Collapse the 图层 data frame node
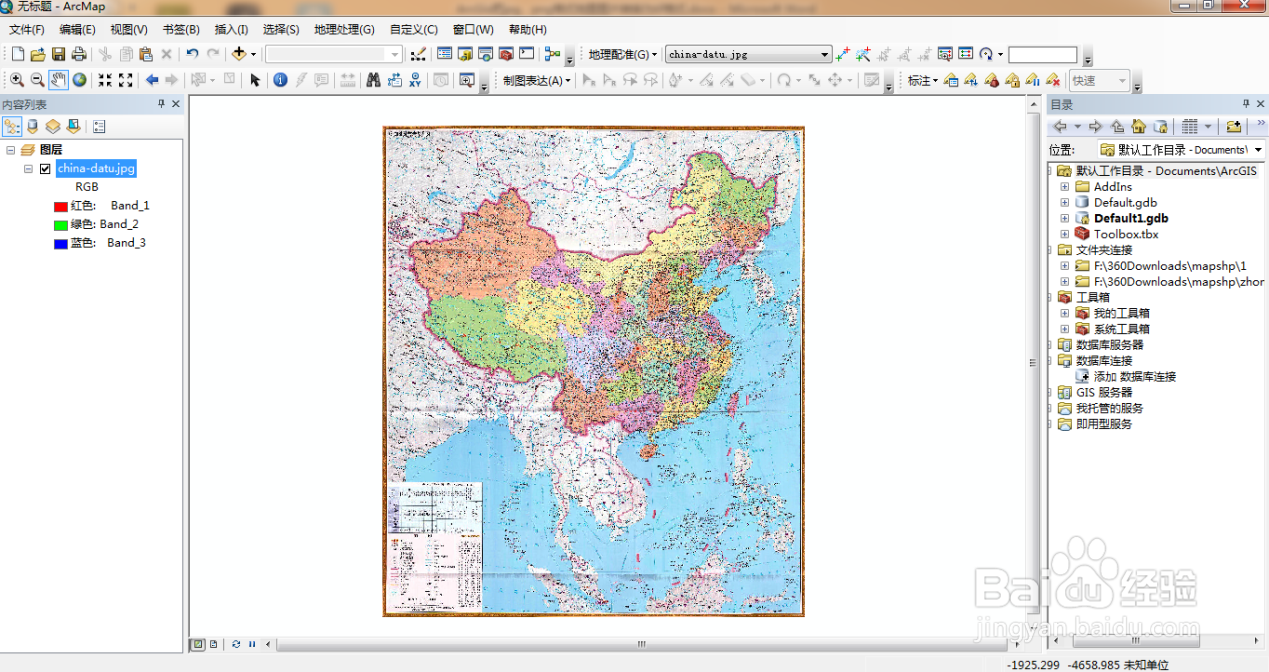 click(x=11, y=150)
